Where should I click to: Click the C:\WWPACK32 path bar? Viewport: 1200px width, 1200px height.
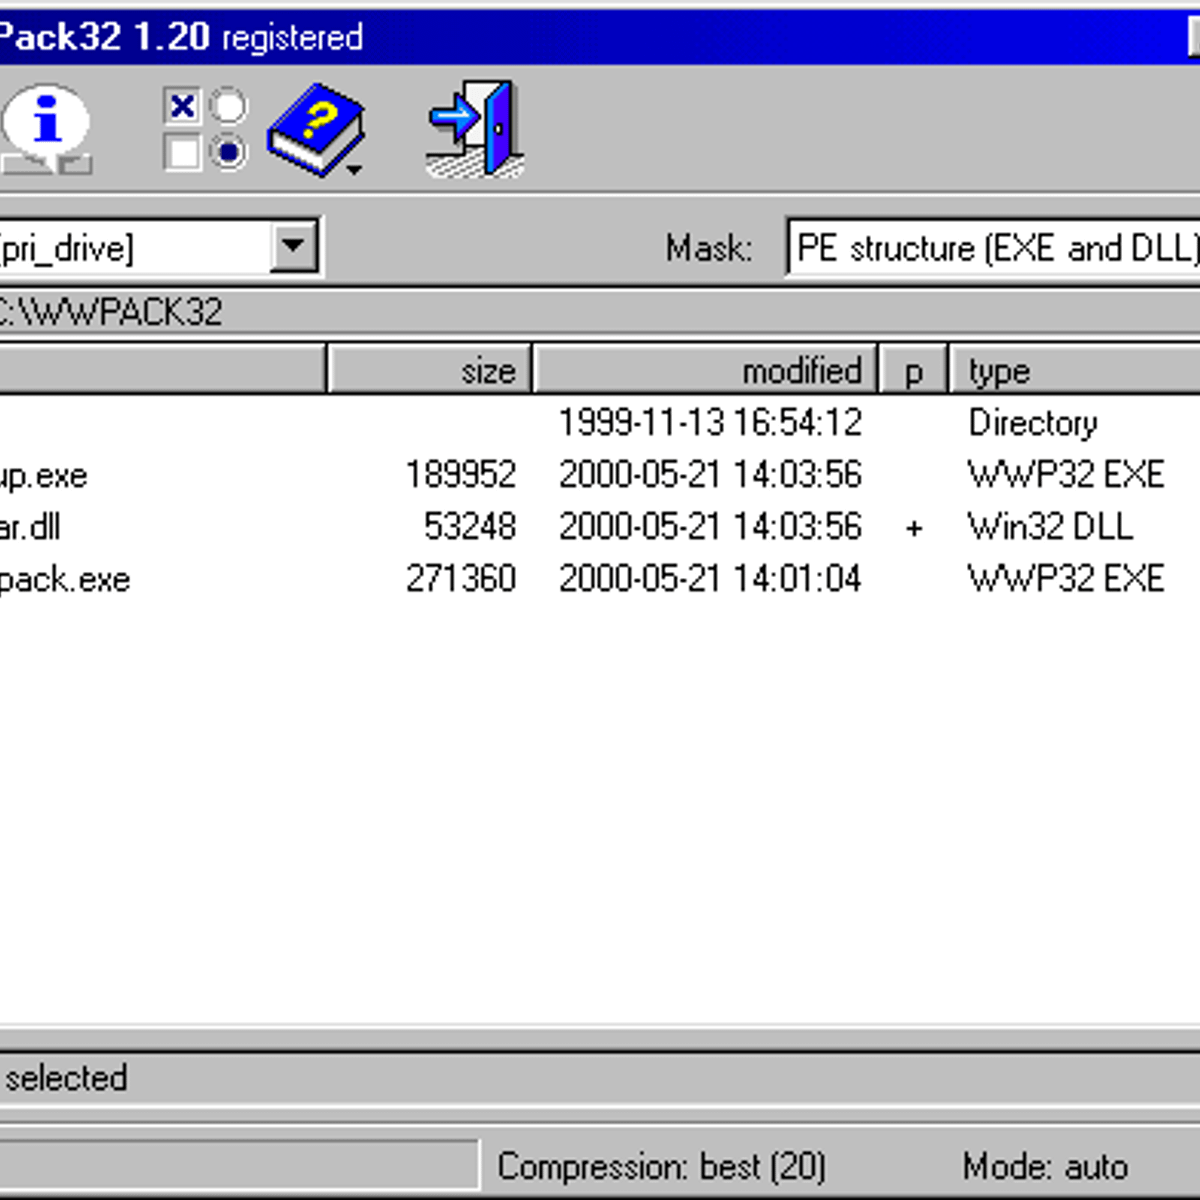pos(600,312)
